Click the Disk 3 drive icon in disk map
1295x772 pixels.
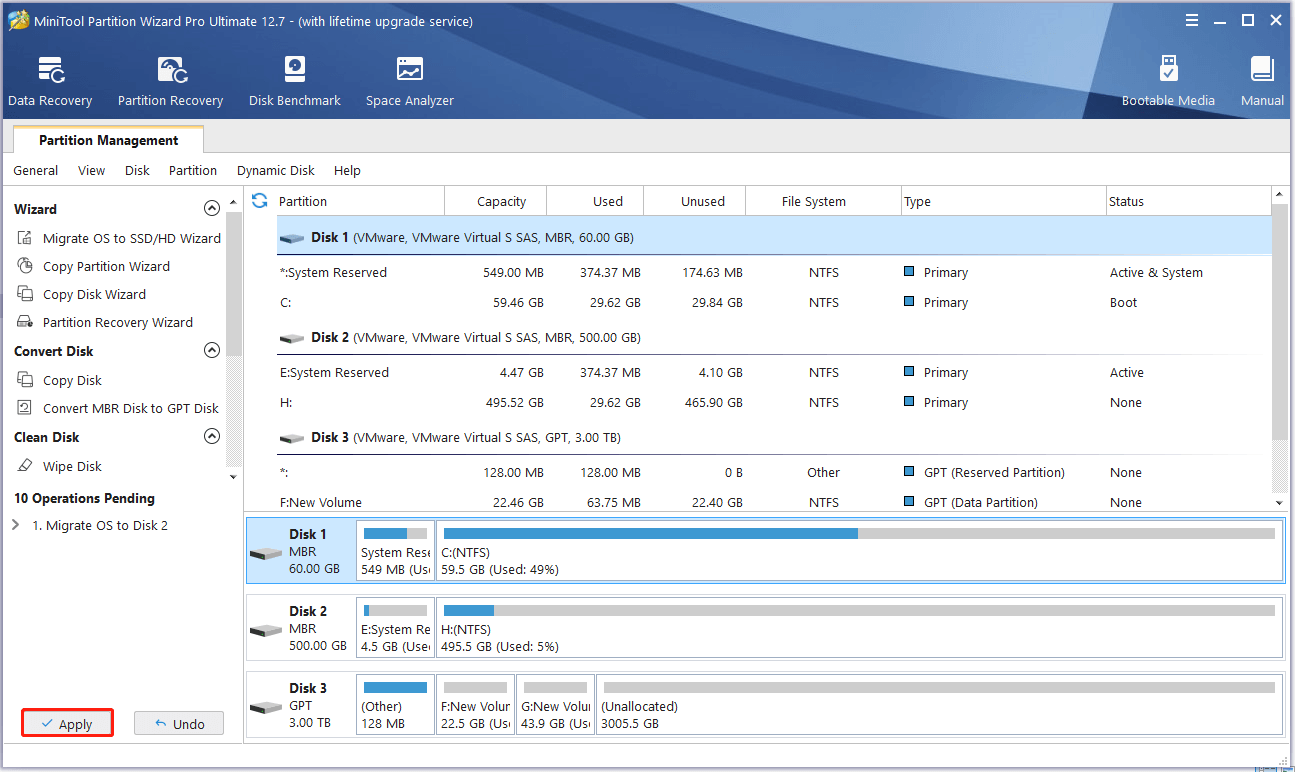pyautogui.click(x=266, y=707)
